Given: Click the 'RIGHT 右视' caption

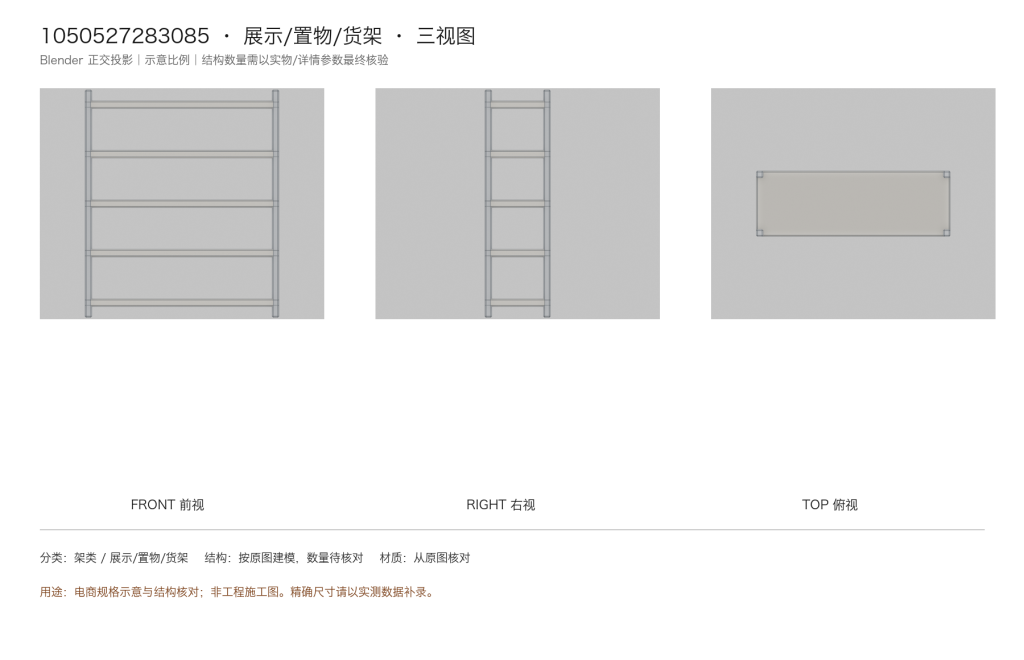Looking at the screenshot, I should click(x=501, y=505).
